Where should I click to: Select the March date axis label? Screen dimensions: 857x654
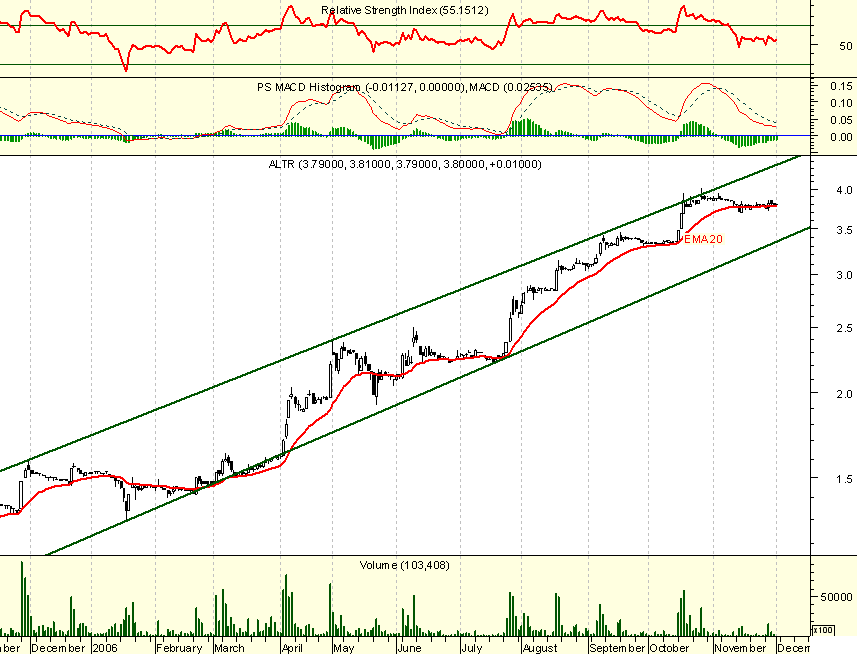(x=230, y=648)
